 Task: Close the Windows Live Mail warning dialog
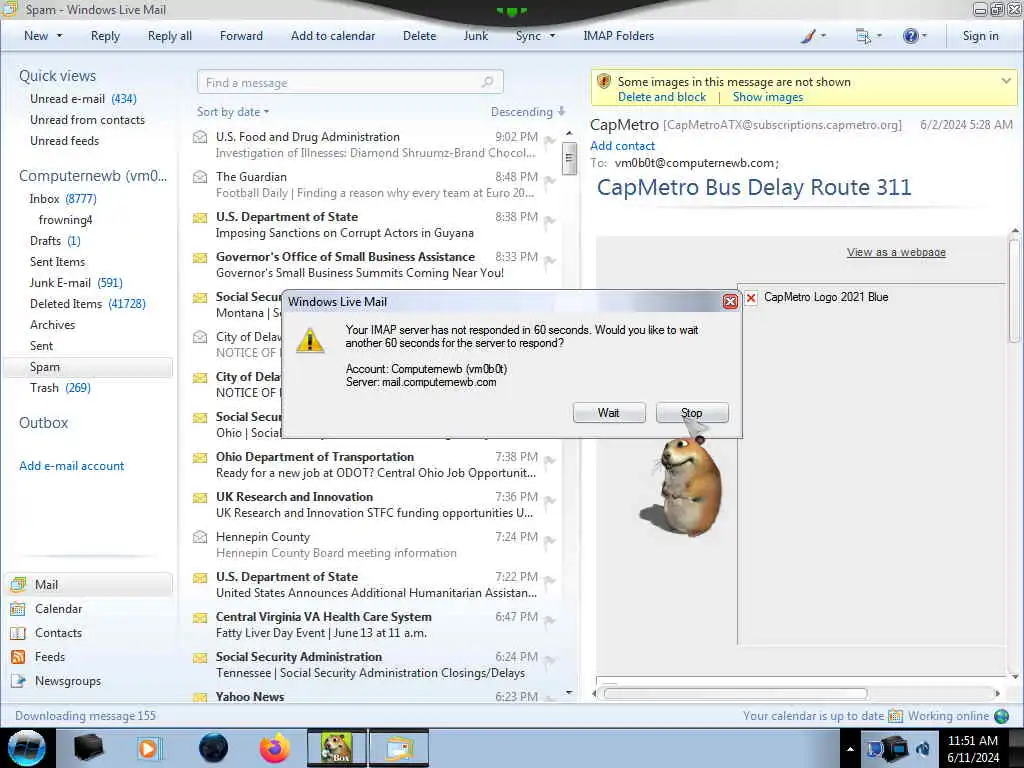click(x=729, y=301)
